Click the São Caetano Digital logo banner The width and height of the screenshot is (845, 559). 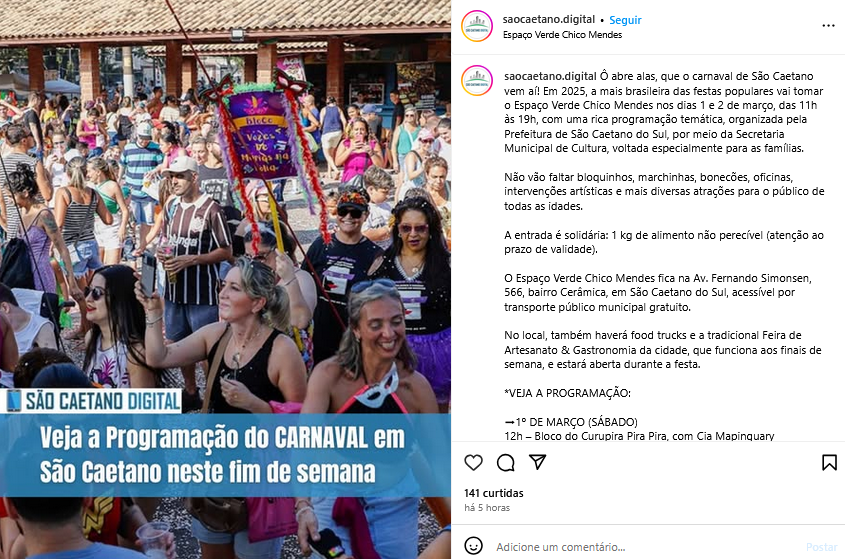click(x=92, y=401)
